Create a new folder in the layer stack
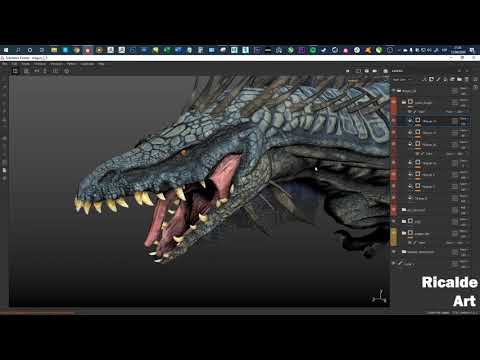 pos(459,79)
